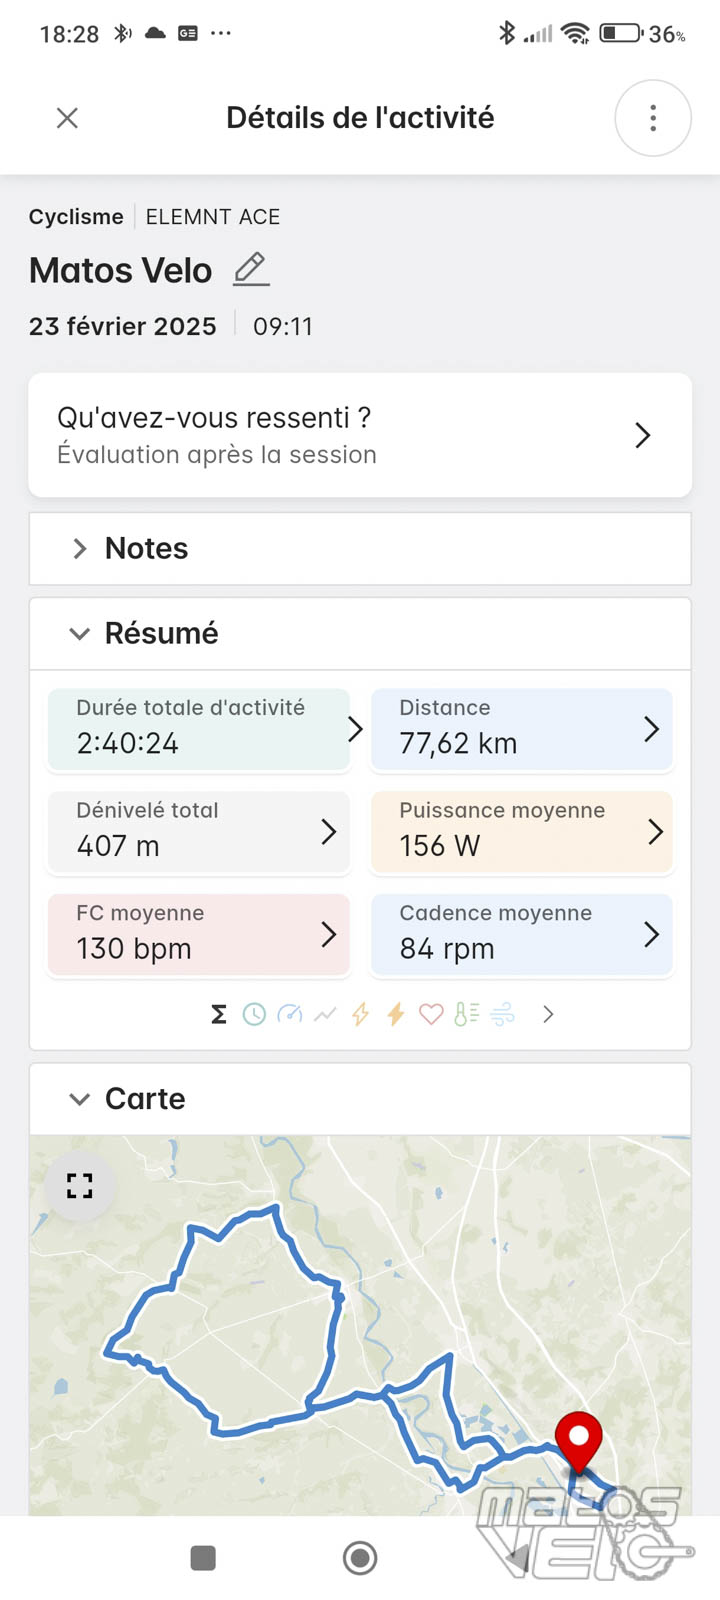Viewport: 720px width, 1600px height.
Task: Collapse the Carte section
Action: coord(80,1099)
